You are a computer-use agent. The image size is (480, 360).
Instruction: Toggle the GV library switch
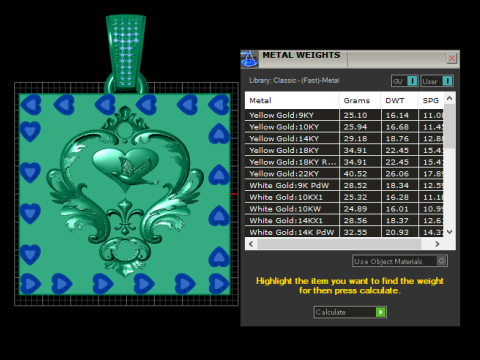pos(405,81)
